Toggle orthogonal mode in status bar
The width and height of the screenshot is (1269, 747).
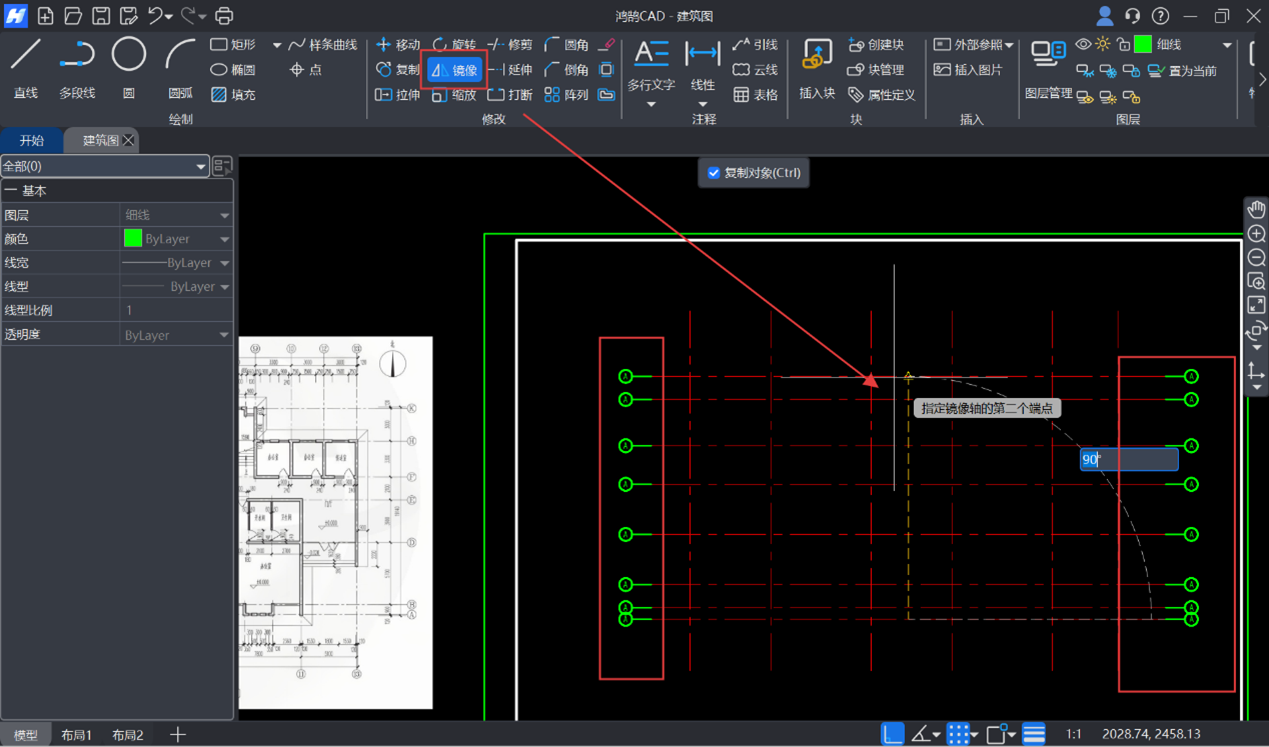click(892, 734)
